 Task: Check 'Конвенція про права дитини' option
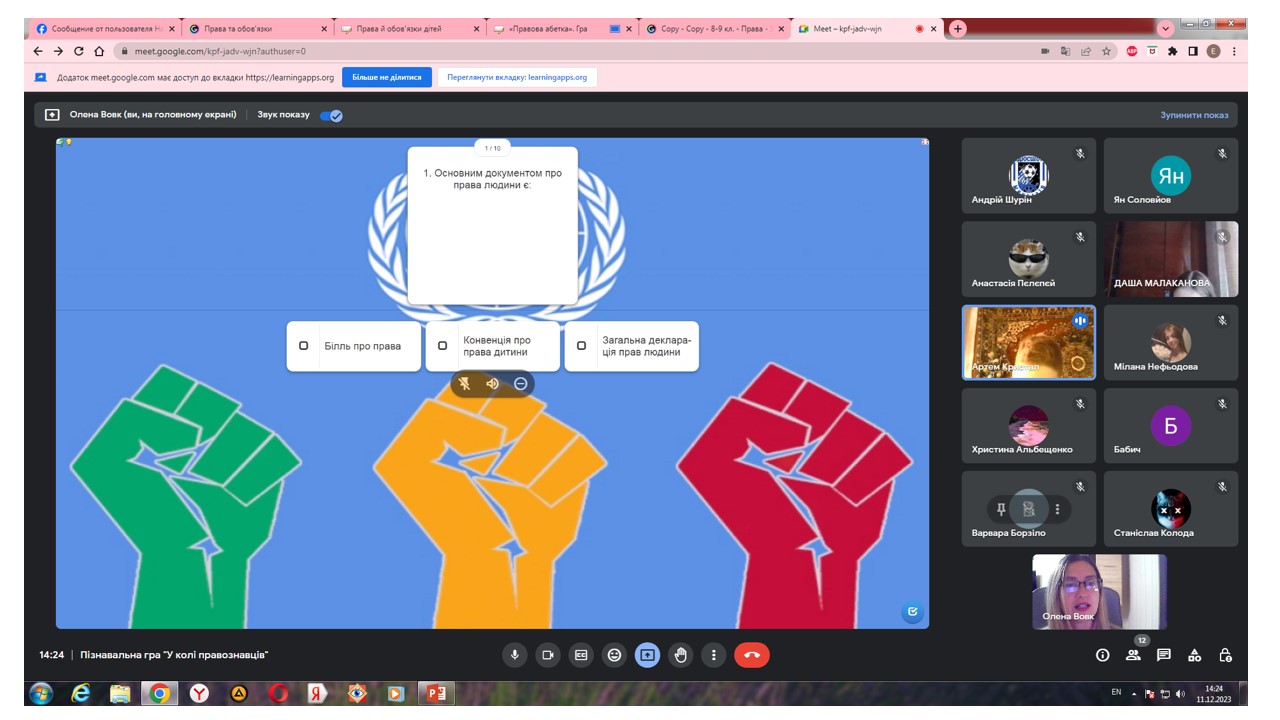443,346
